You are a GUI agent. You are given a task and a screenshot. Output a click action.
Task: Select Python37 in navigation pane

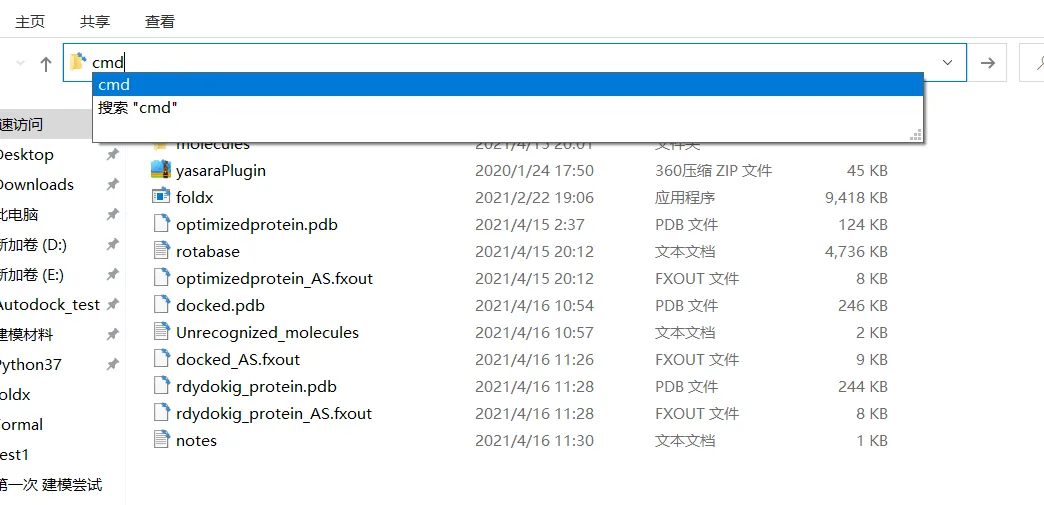click(31, 365)
